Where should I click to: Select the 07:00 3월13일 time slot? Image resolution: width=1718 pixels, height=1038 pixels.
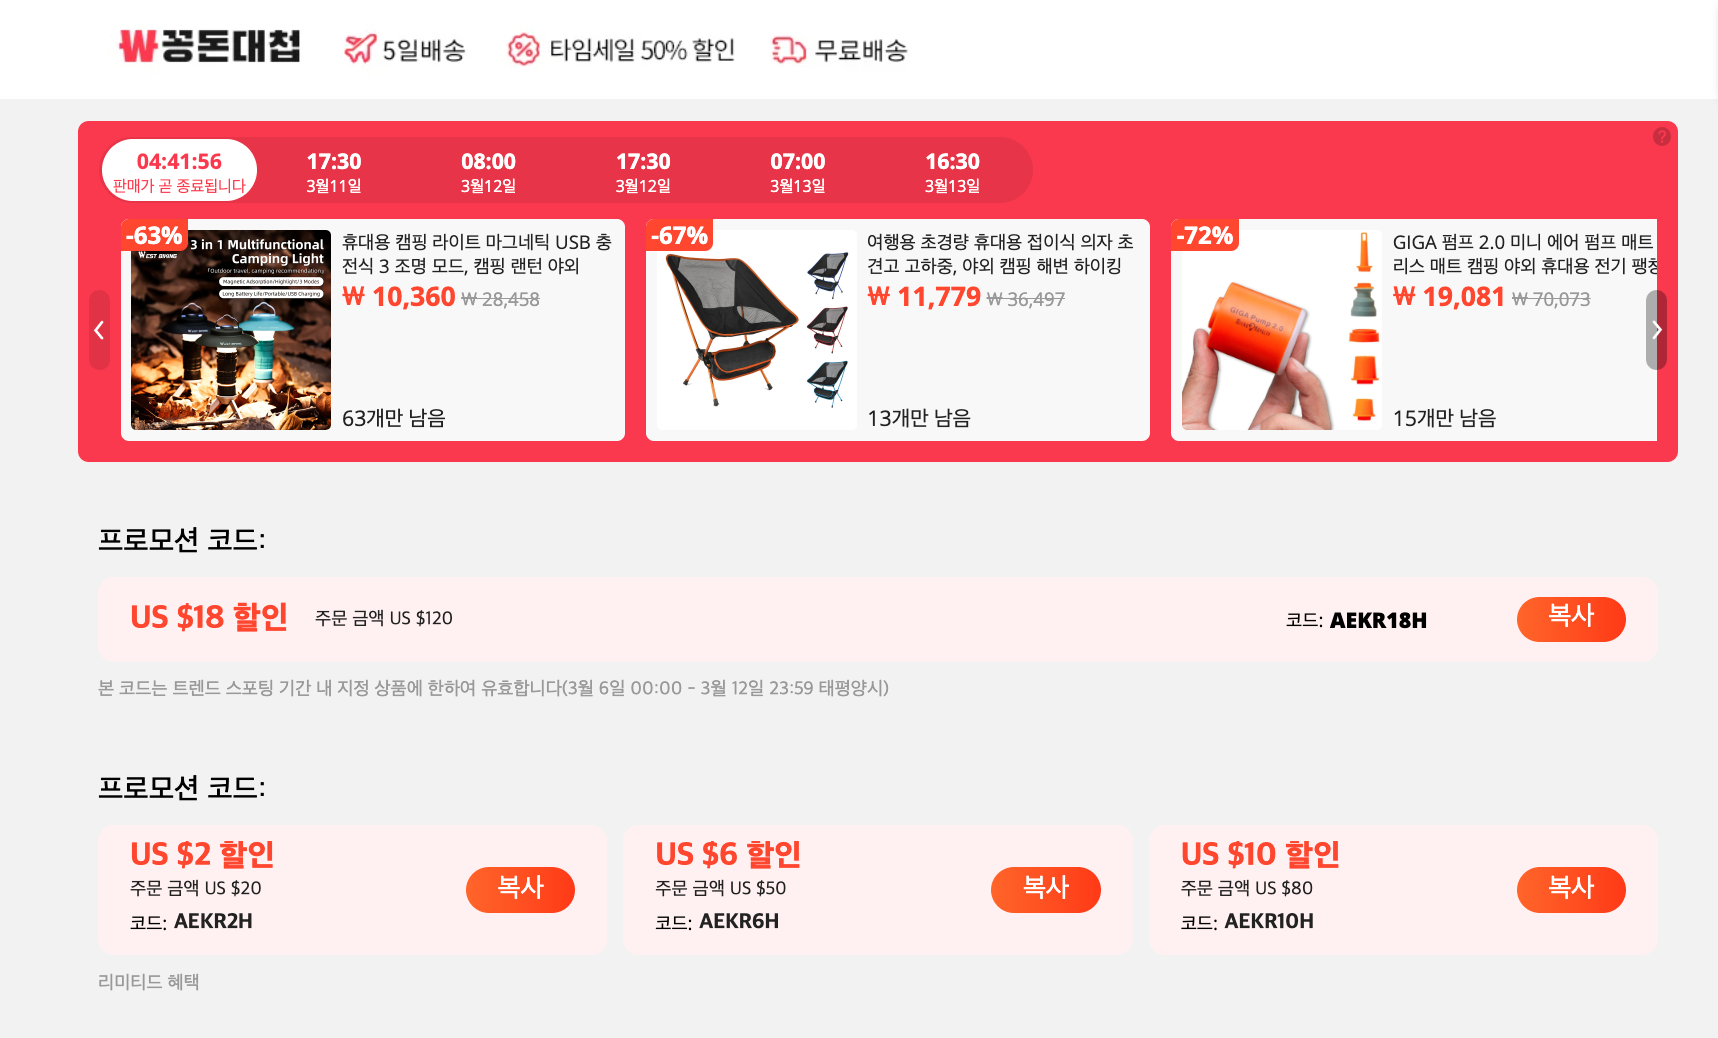pos(797,172)
